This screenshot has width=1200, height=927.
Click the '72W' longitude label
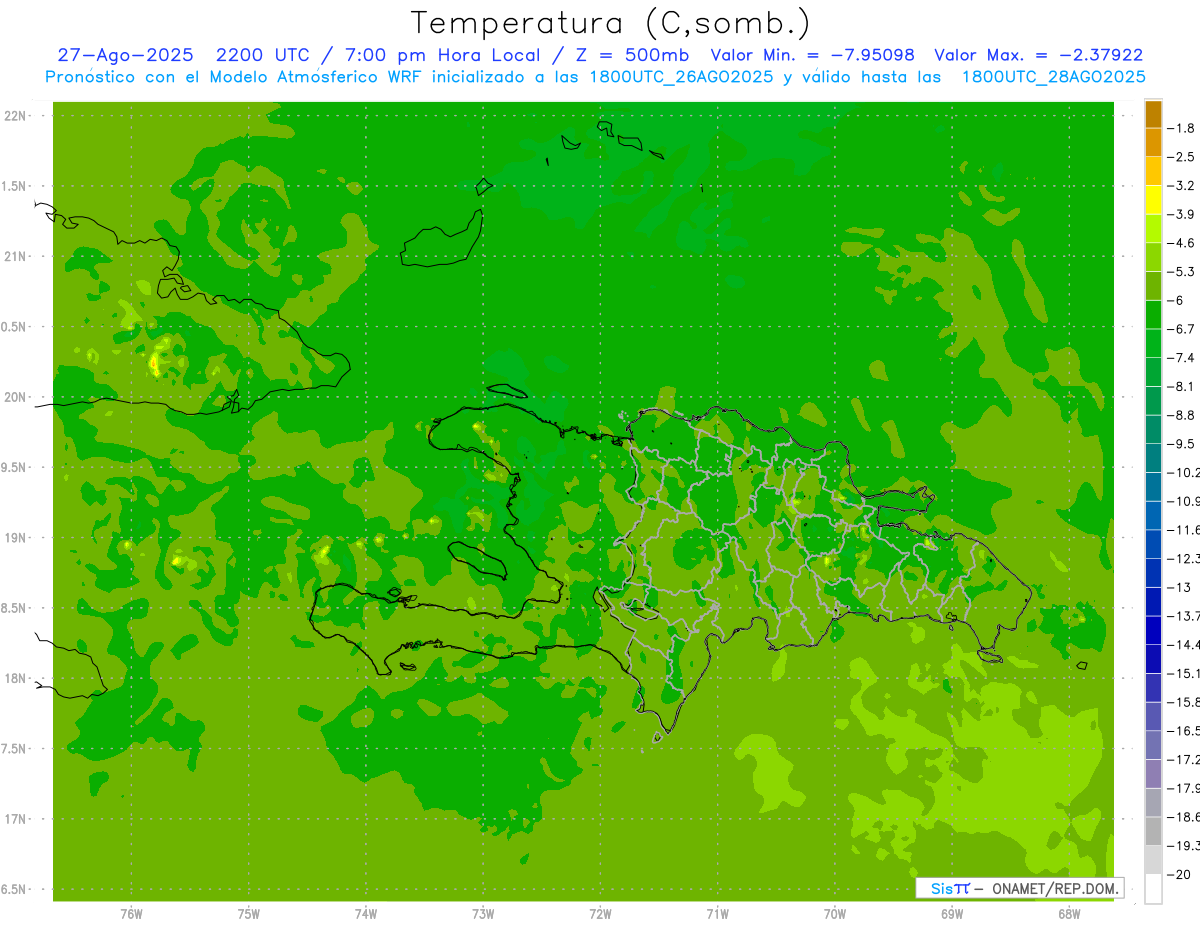click(600, 913)
